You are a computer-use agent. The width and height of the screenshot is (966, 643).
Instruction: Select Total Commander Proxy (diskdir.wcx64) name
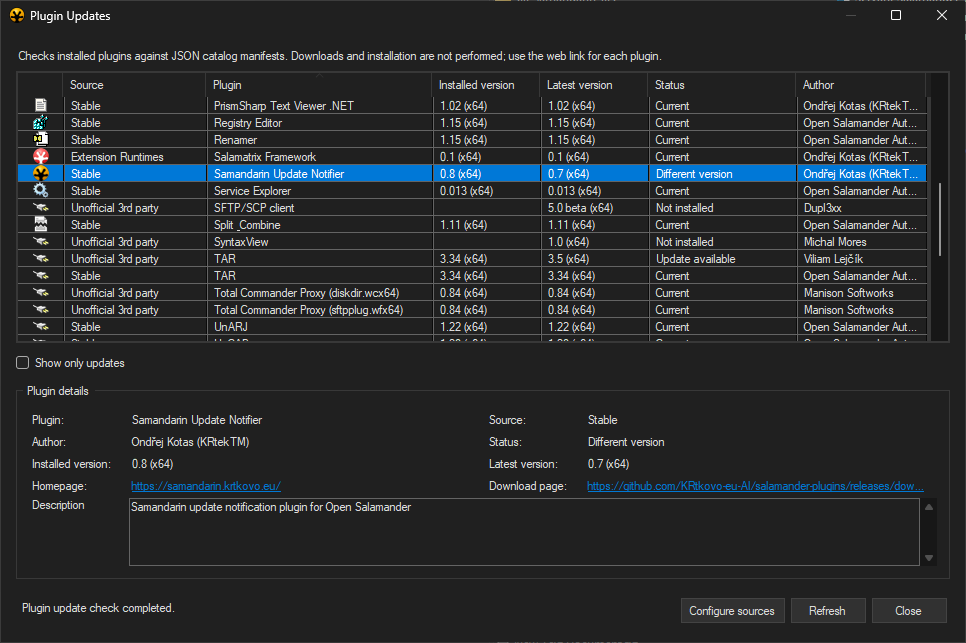click(x=306, y=293)
